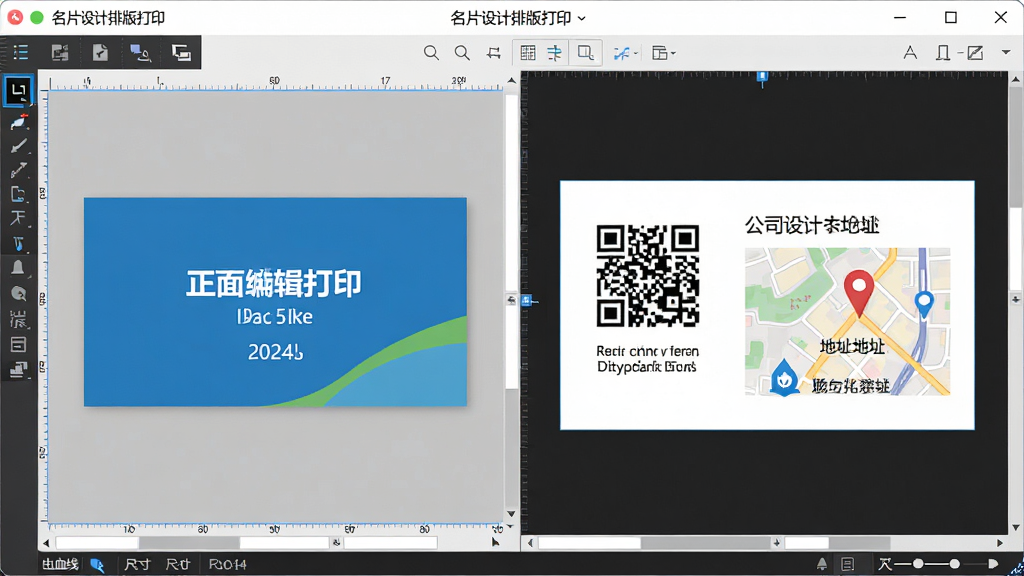Click the blue ruler marker atop right pane

point(761,78)
